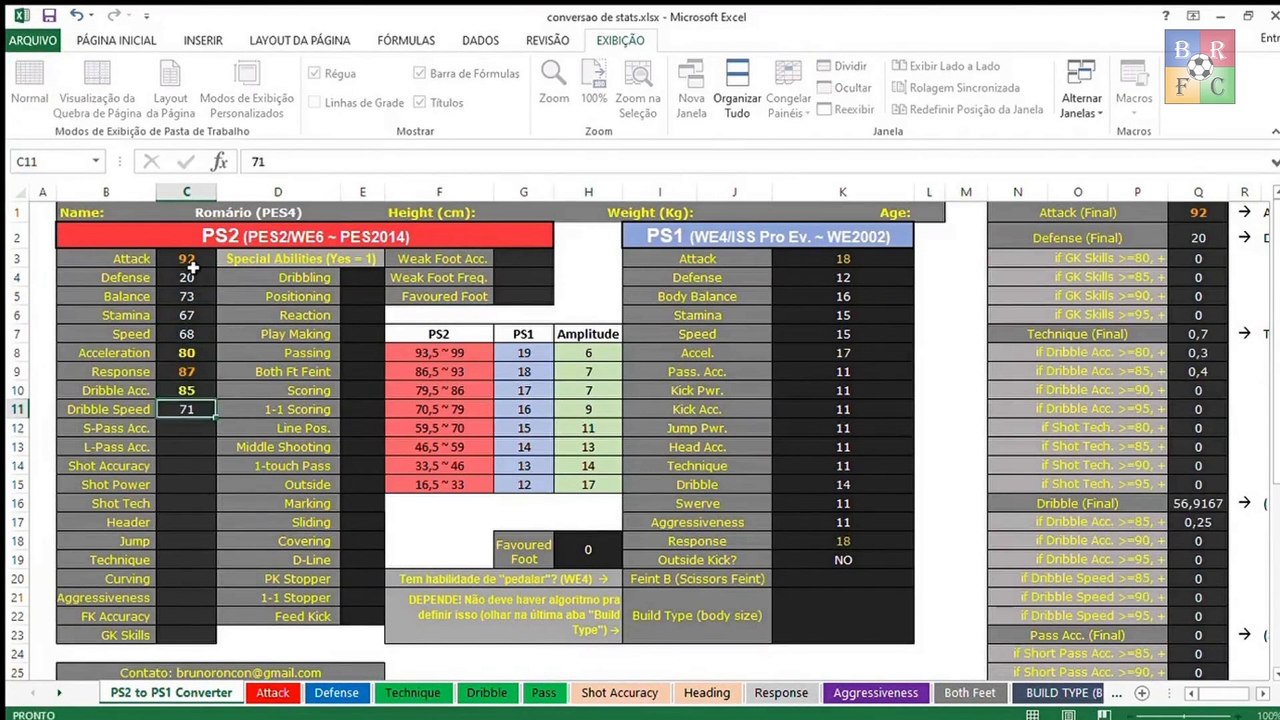
Task: Click Zoom na Seleção icon
Action: click(x=638, y=88)
